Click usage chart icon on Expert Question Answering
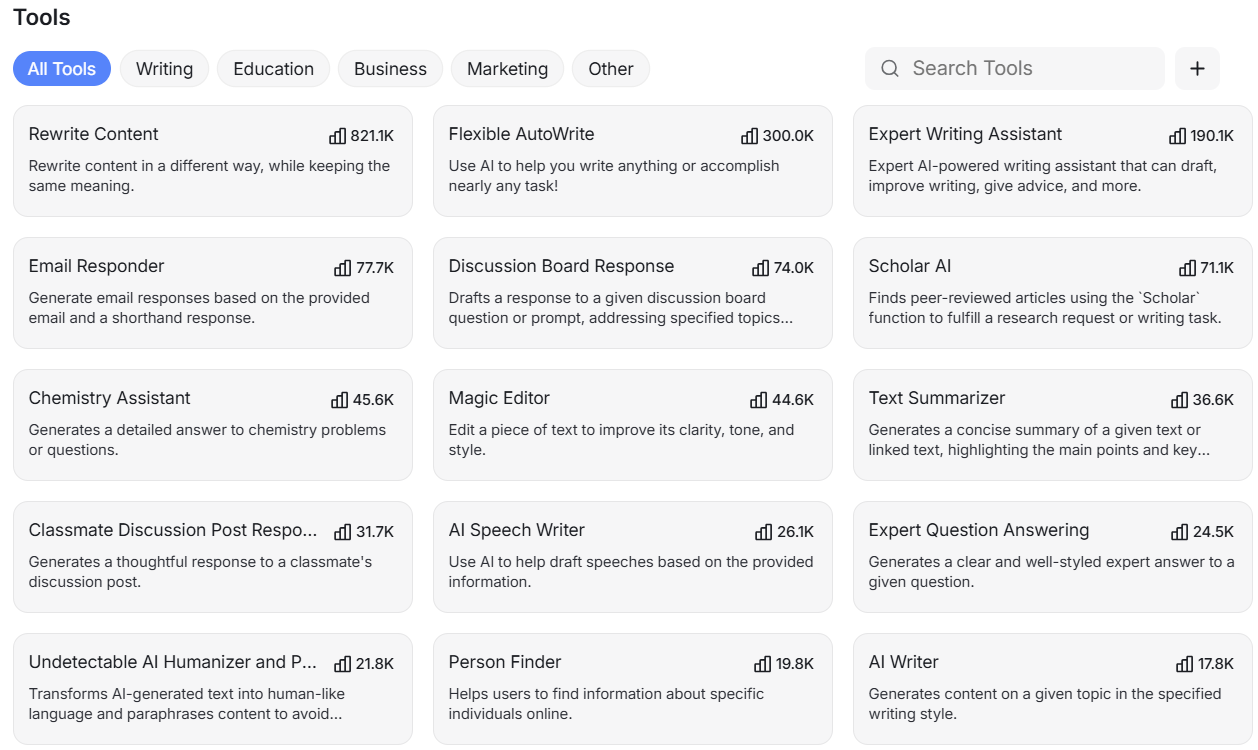Image resolution: width=1258 pixels, height=750 pixels. pos(1180,532)
